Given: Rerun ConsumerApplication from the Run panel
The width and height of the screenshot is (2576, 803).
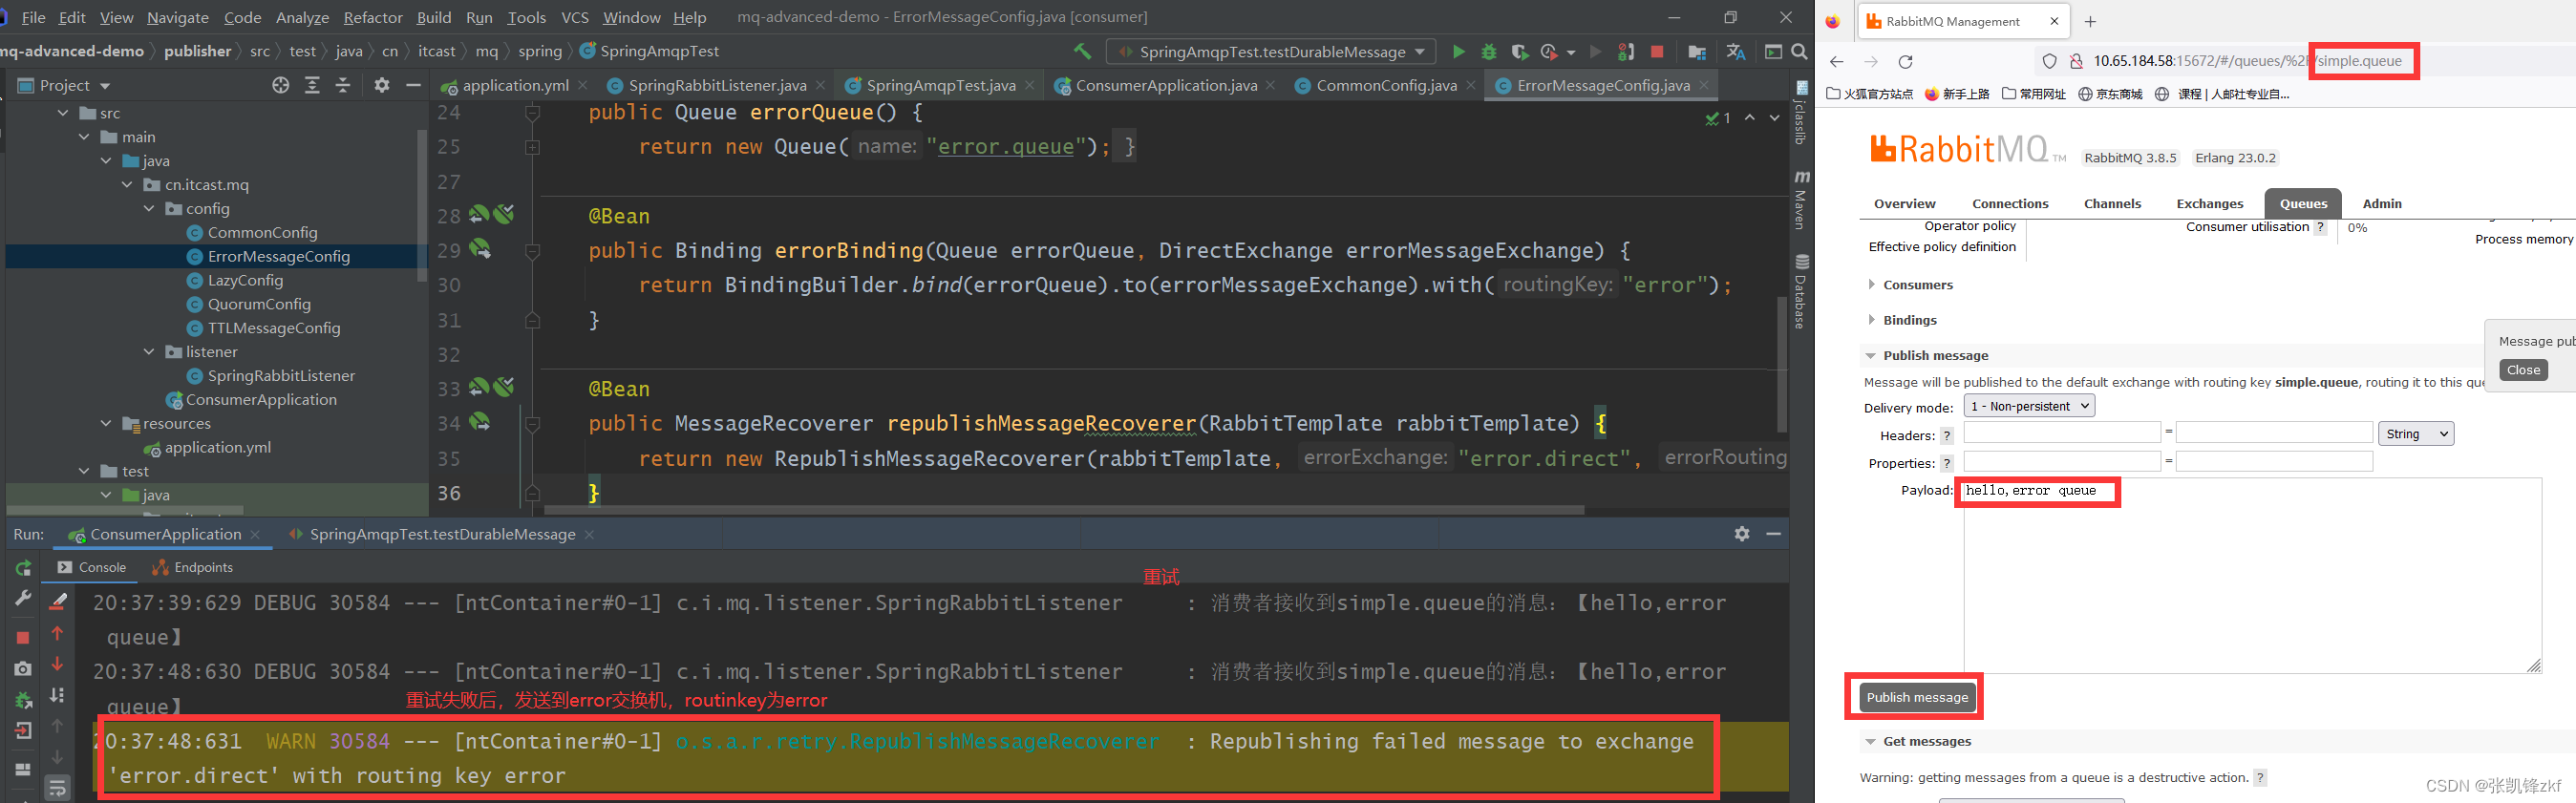Looking at the screenshot, I should click(23, 568).
